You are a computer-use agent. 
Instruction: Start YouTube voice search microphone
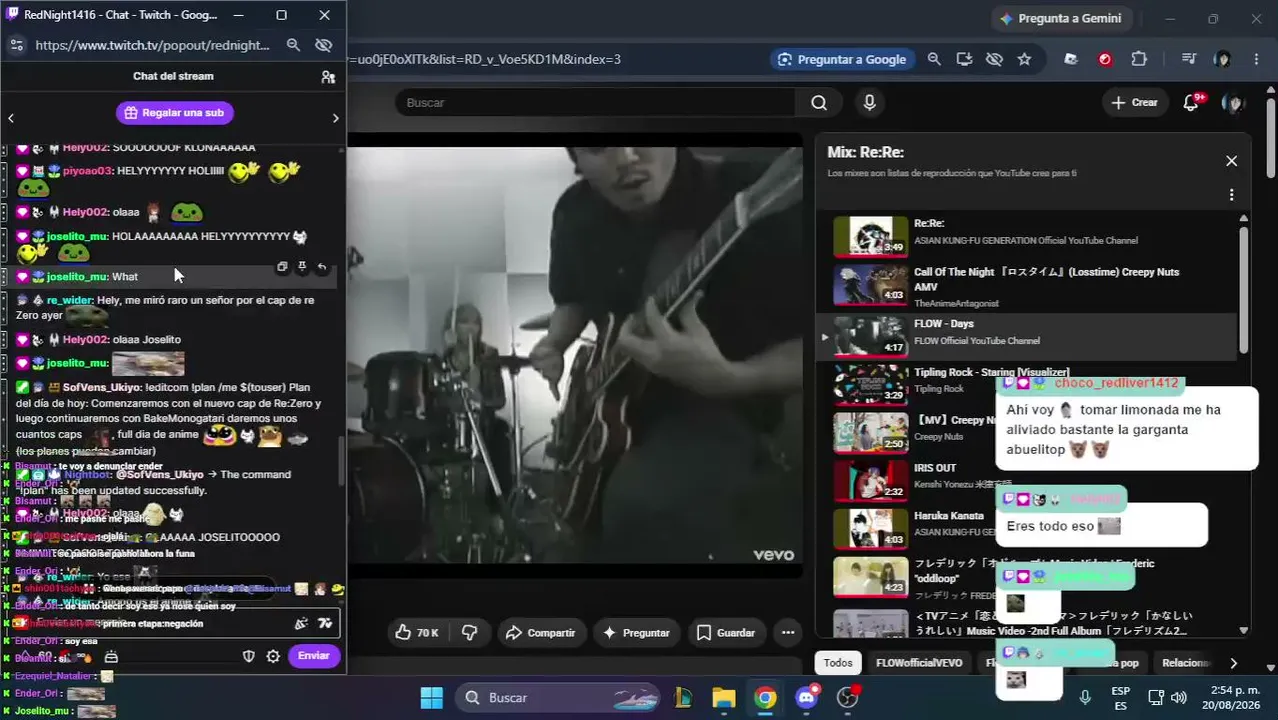pyautogui.click(x=869, y=103)
